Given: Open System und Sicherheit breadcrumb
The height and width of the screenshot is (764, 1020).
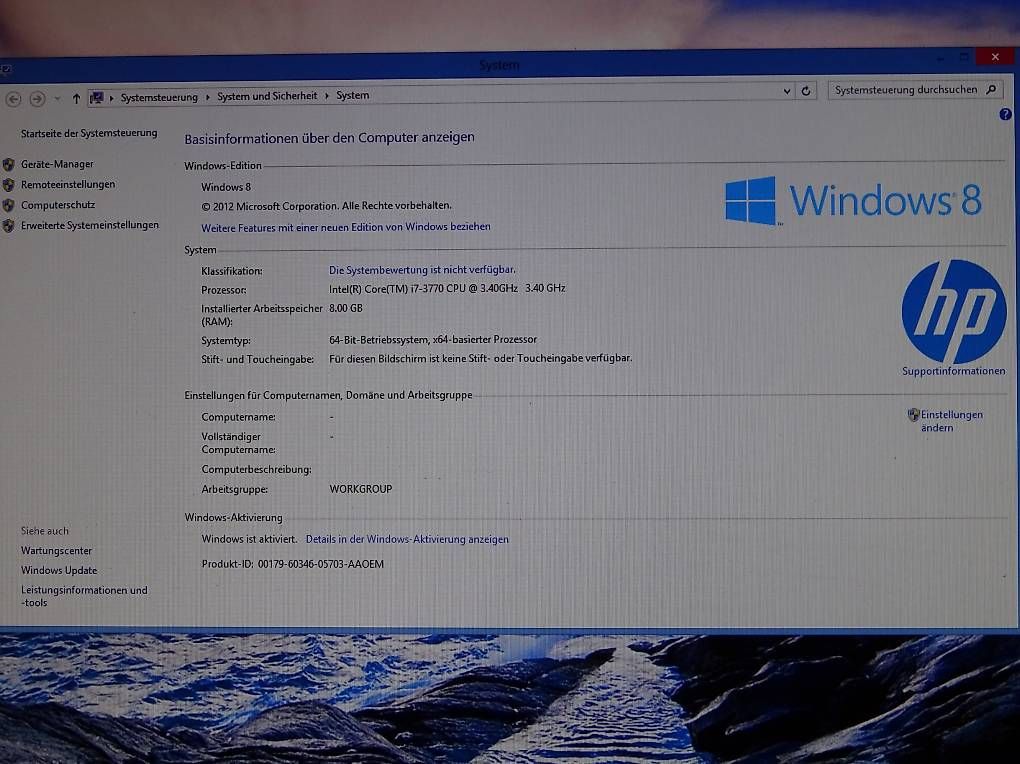Looking at the screenshot, I should point(267,96).
